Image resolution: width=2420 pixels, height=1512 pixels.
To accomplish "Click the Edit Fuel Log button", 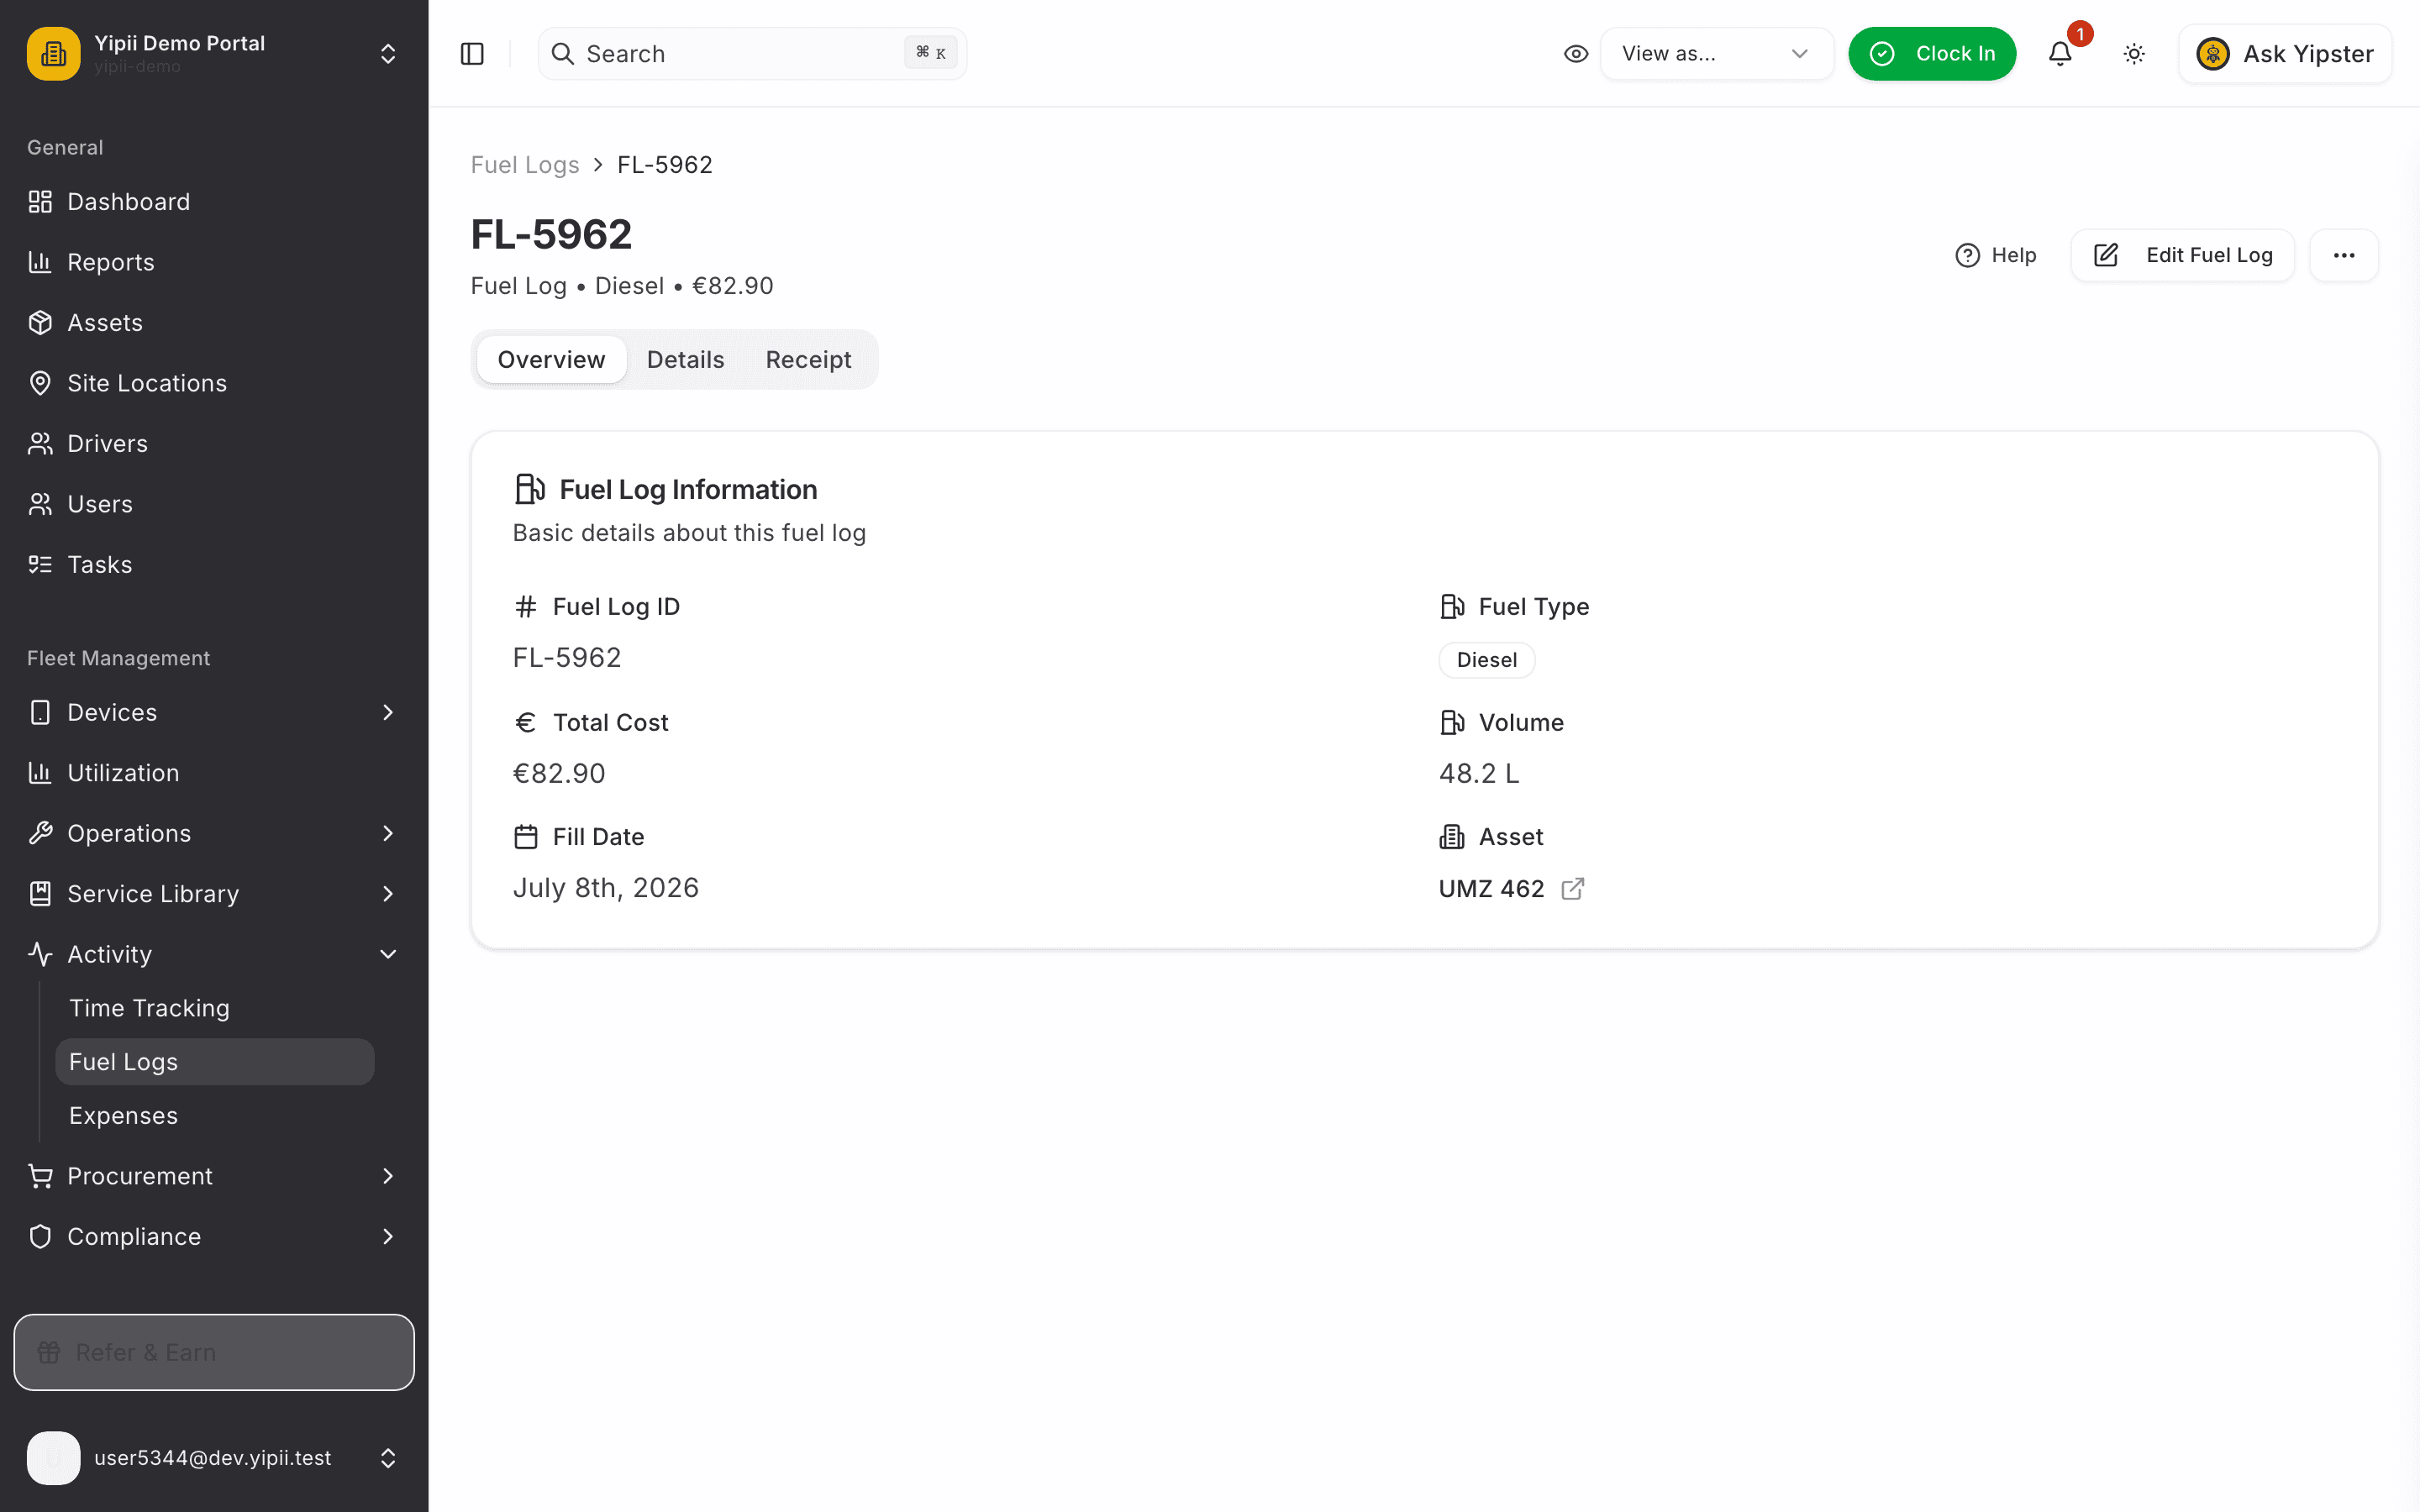I will 2182,255.
